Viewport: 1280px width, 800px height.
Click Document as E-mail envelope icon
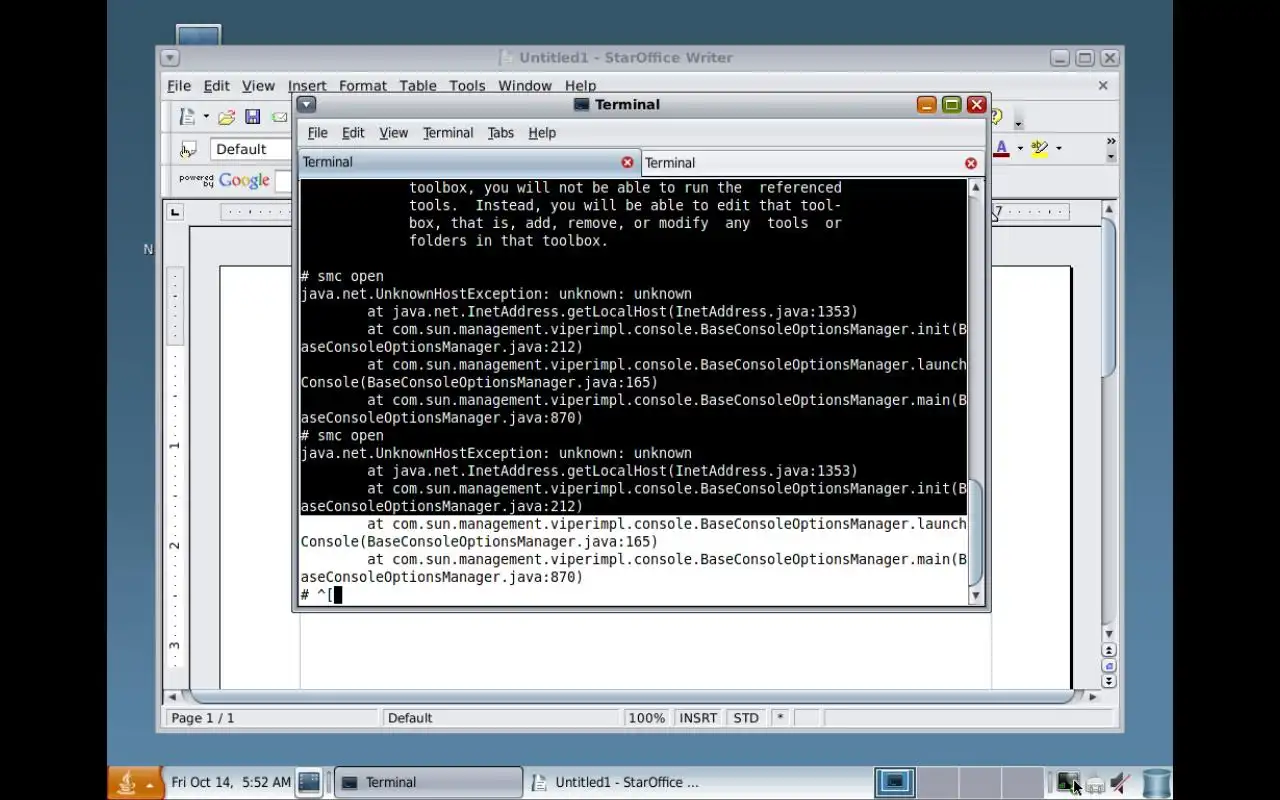[x=279, y=117]
